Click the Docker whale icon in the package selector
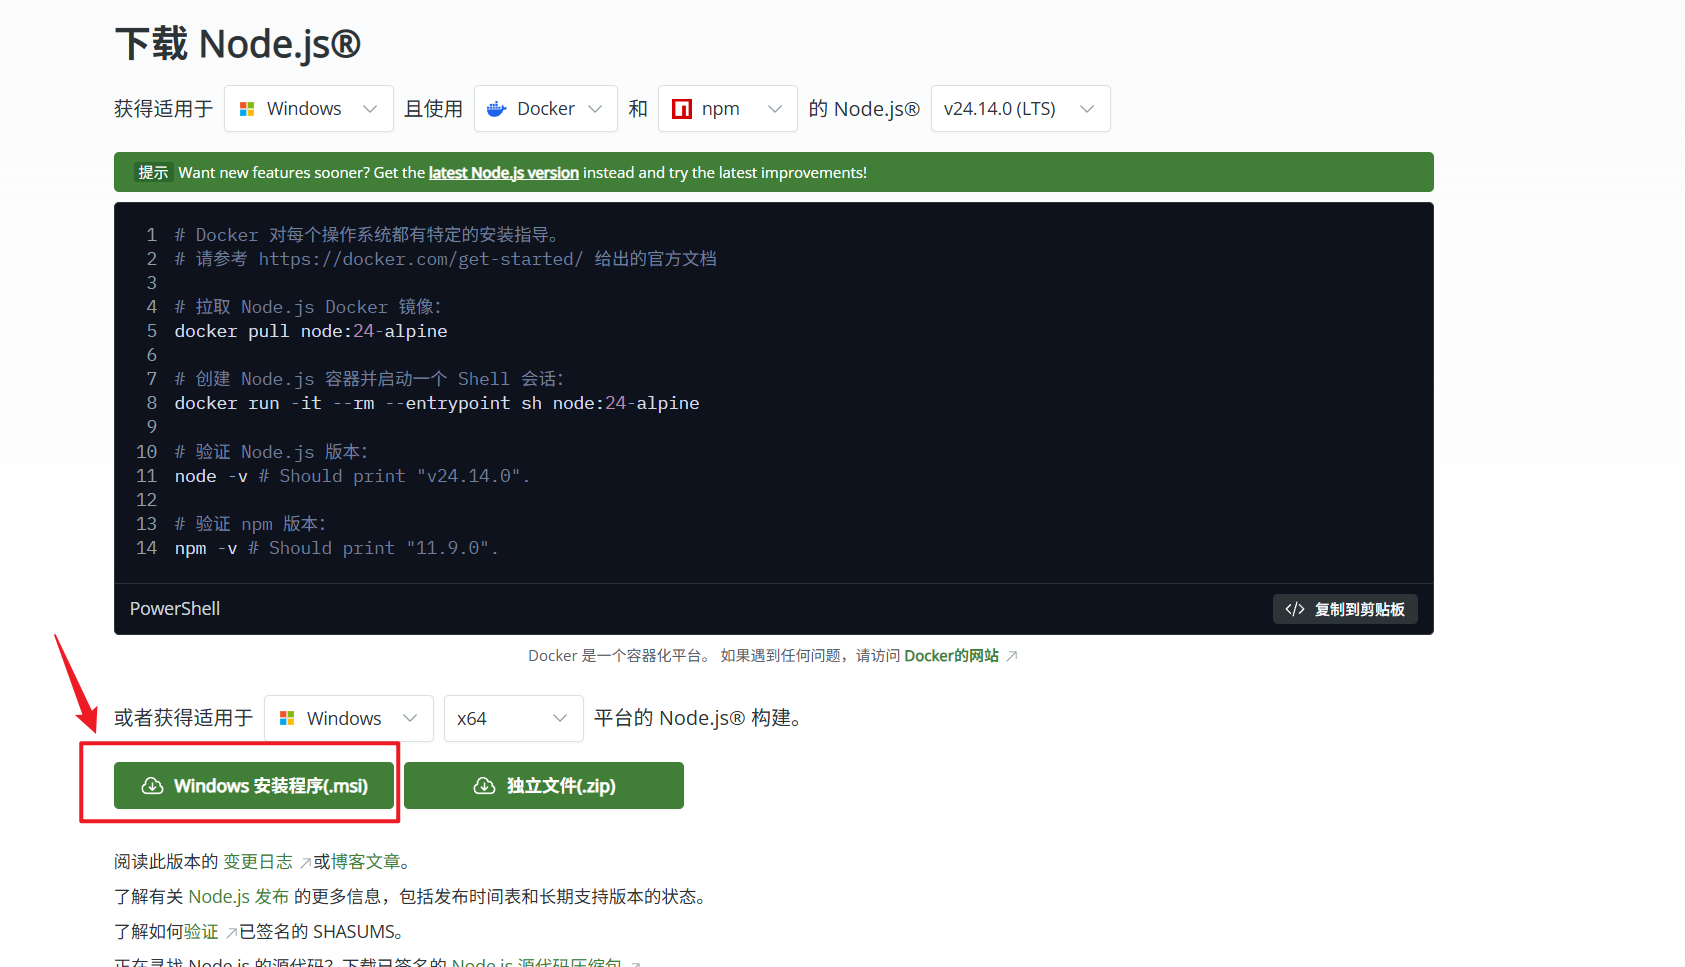The width and height of the screenshot is (1685, 967). [x=497, y=108]
